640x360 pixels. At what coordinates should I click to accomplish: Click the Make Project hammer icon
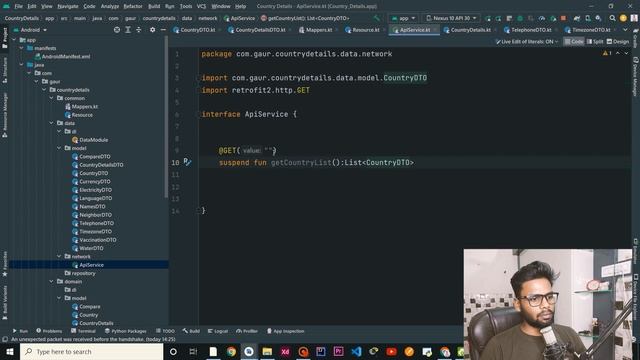pyautogui.click(x=377, y=18)
